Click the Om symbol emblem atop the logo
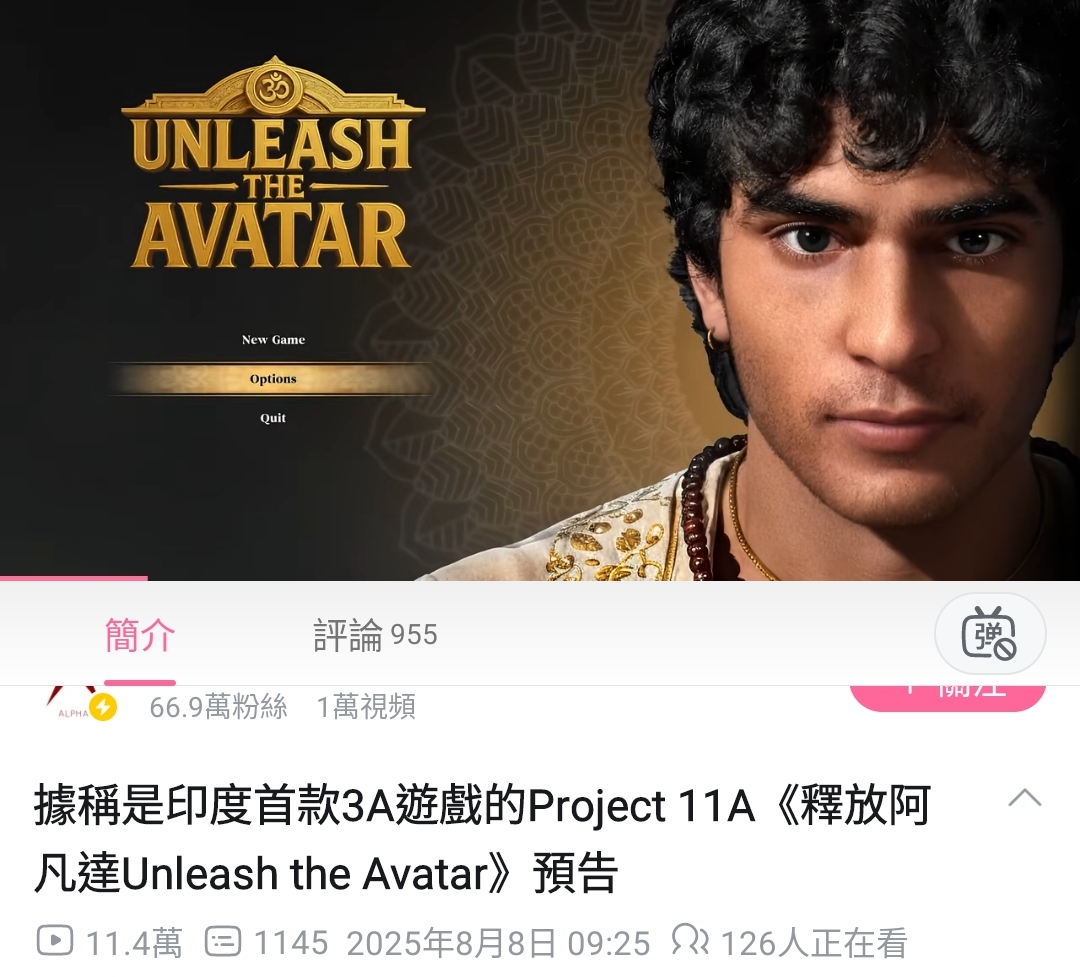The height and width of the screenshot is (977, 1080). coord(273,88)
